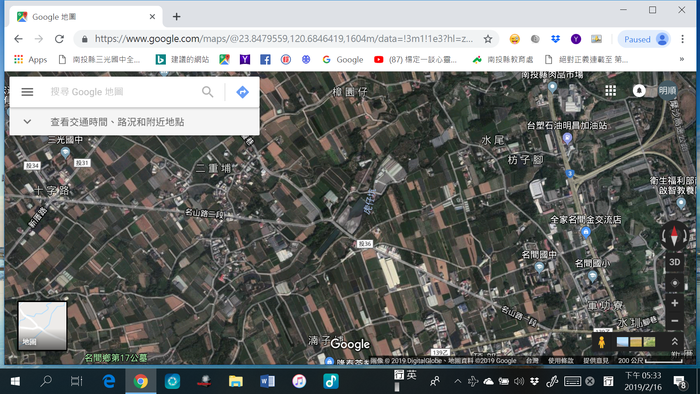This screenshot has width=700, height=394.
Task: Open the Yahoo bookmark icon
Action: tap(245, 59)
